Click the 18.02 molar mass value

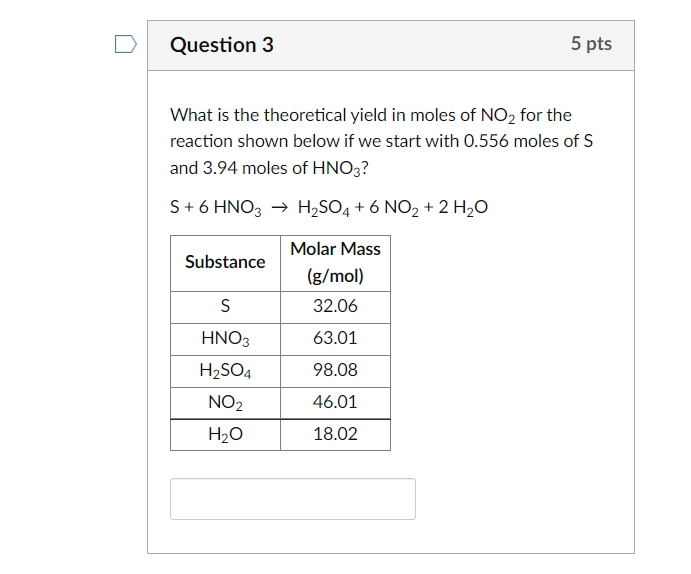tap(335, 435)
